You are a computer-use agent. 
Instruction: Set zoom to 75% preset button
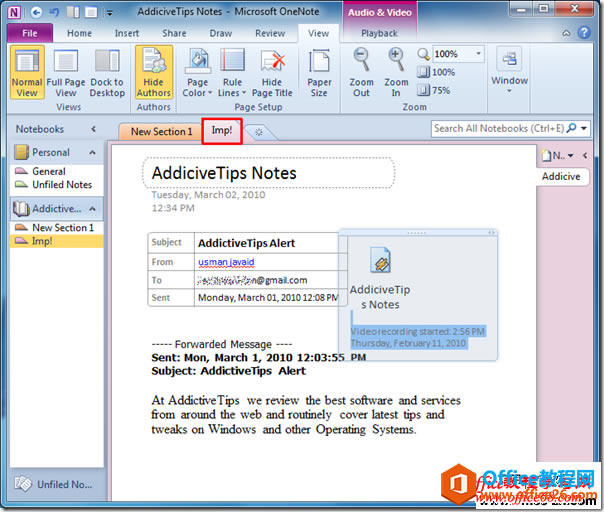(434, 90)
